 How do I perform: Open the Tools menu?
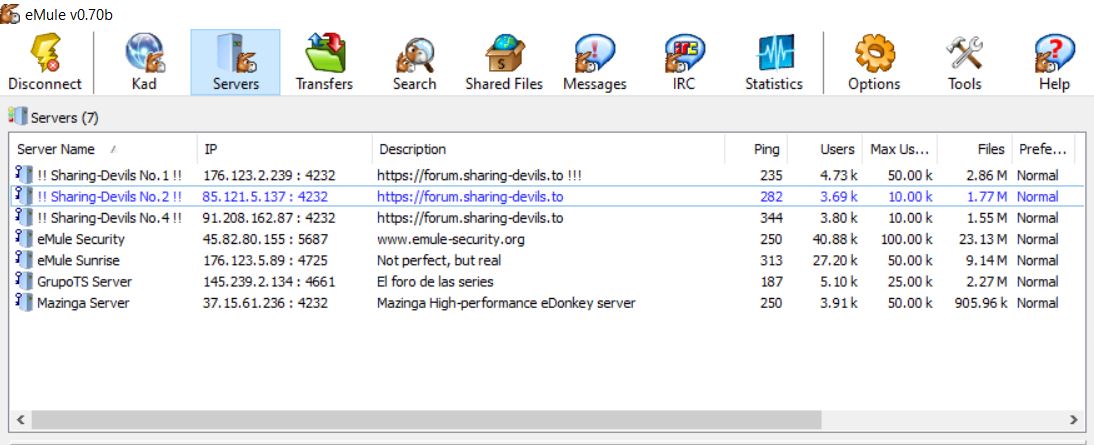(964, 62)
